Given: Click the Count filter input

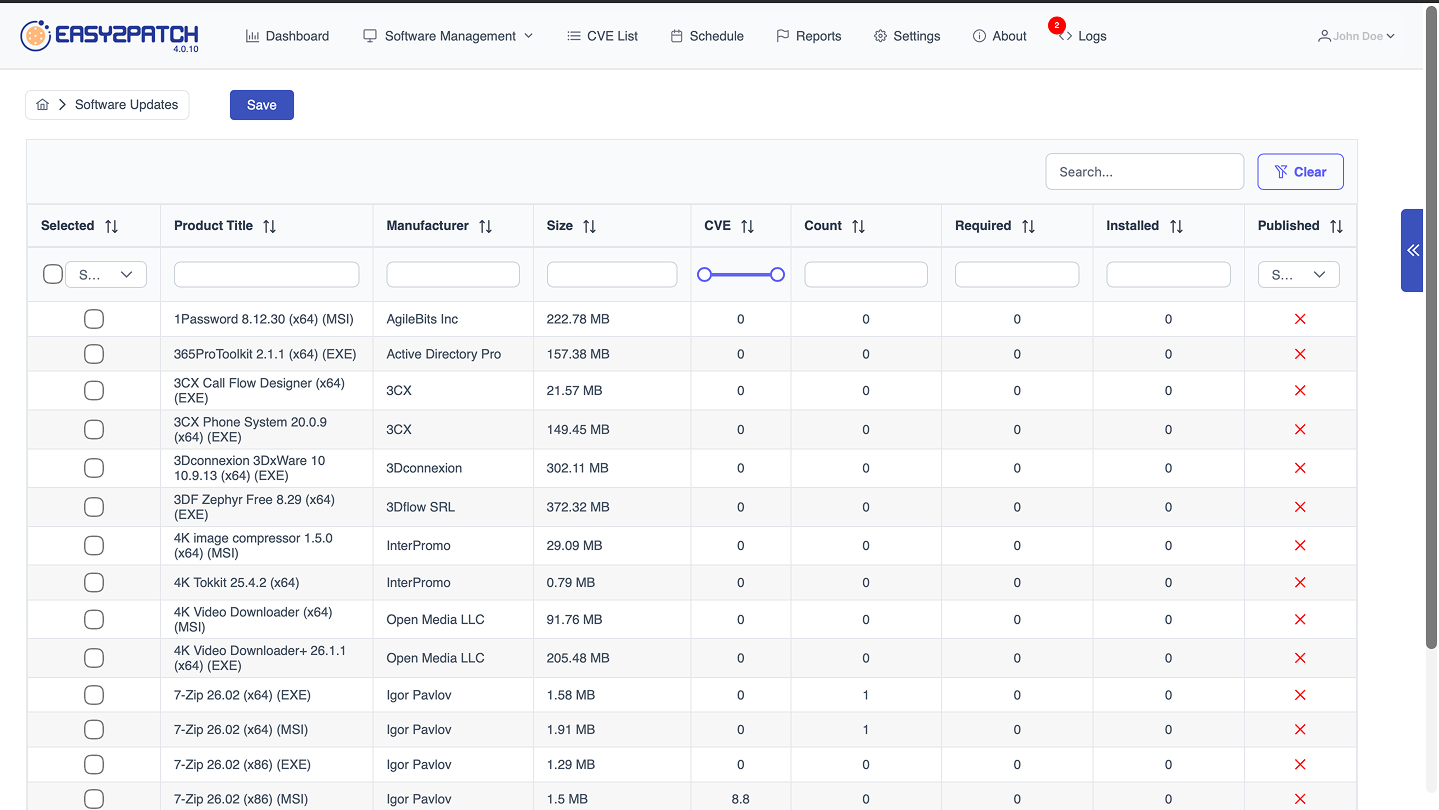Looking at the screenshot, I should (866, 274).
